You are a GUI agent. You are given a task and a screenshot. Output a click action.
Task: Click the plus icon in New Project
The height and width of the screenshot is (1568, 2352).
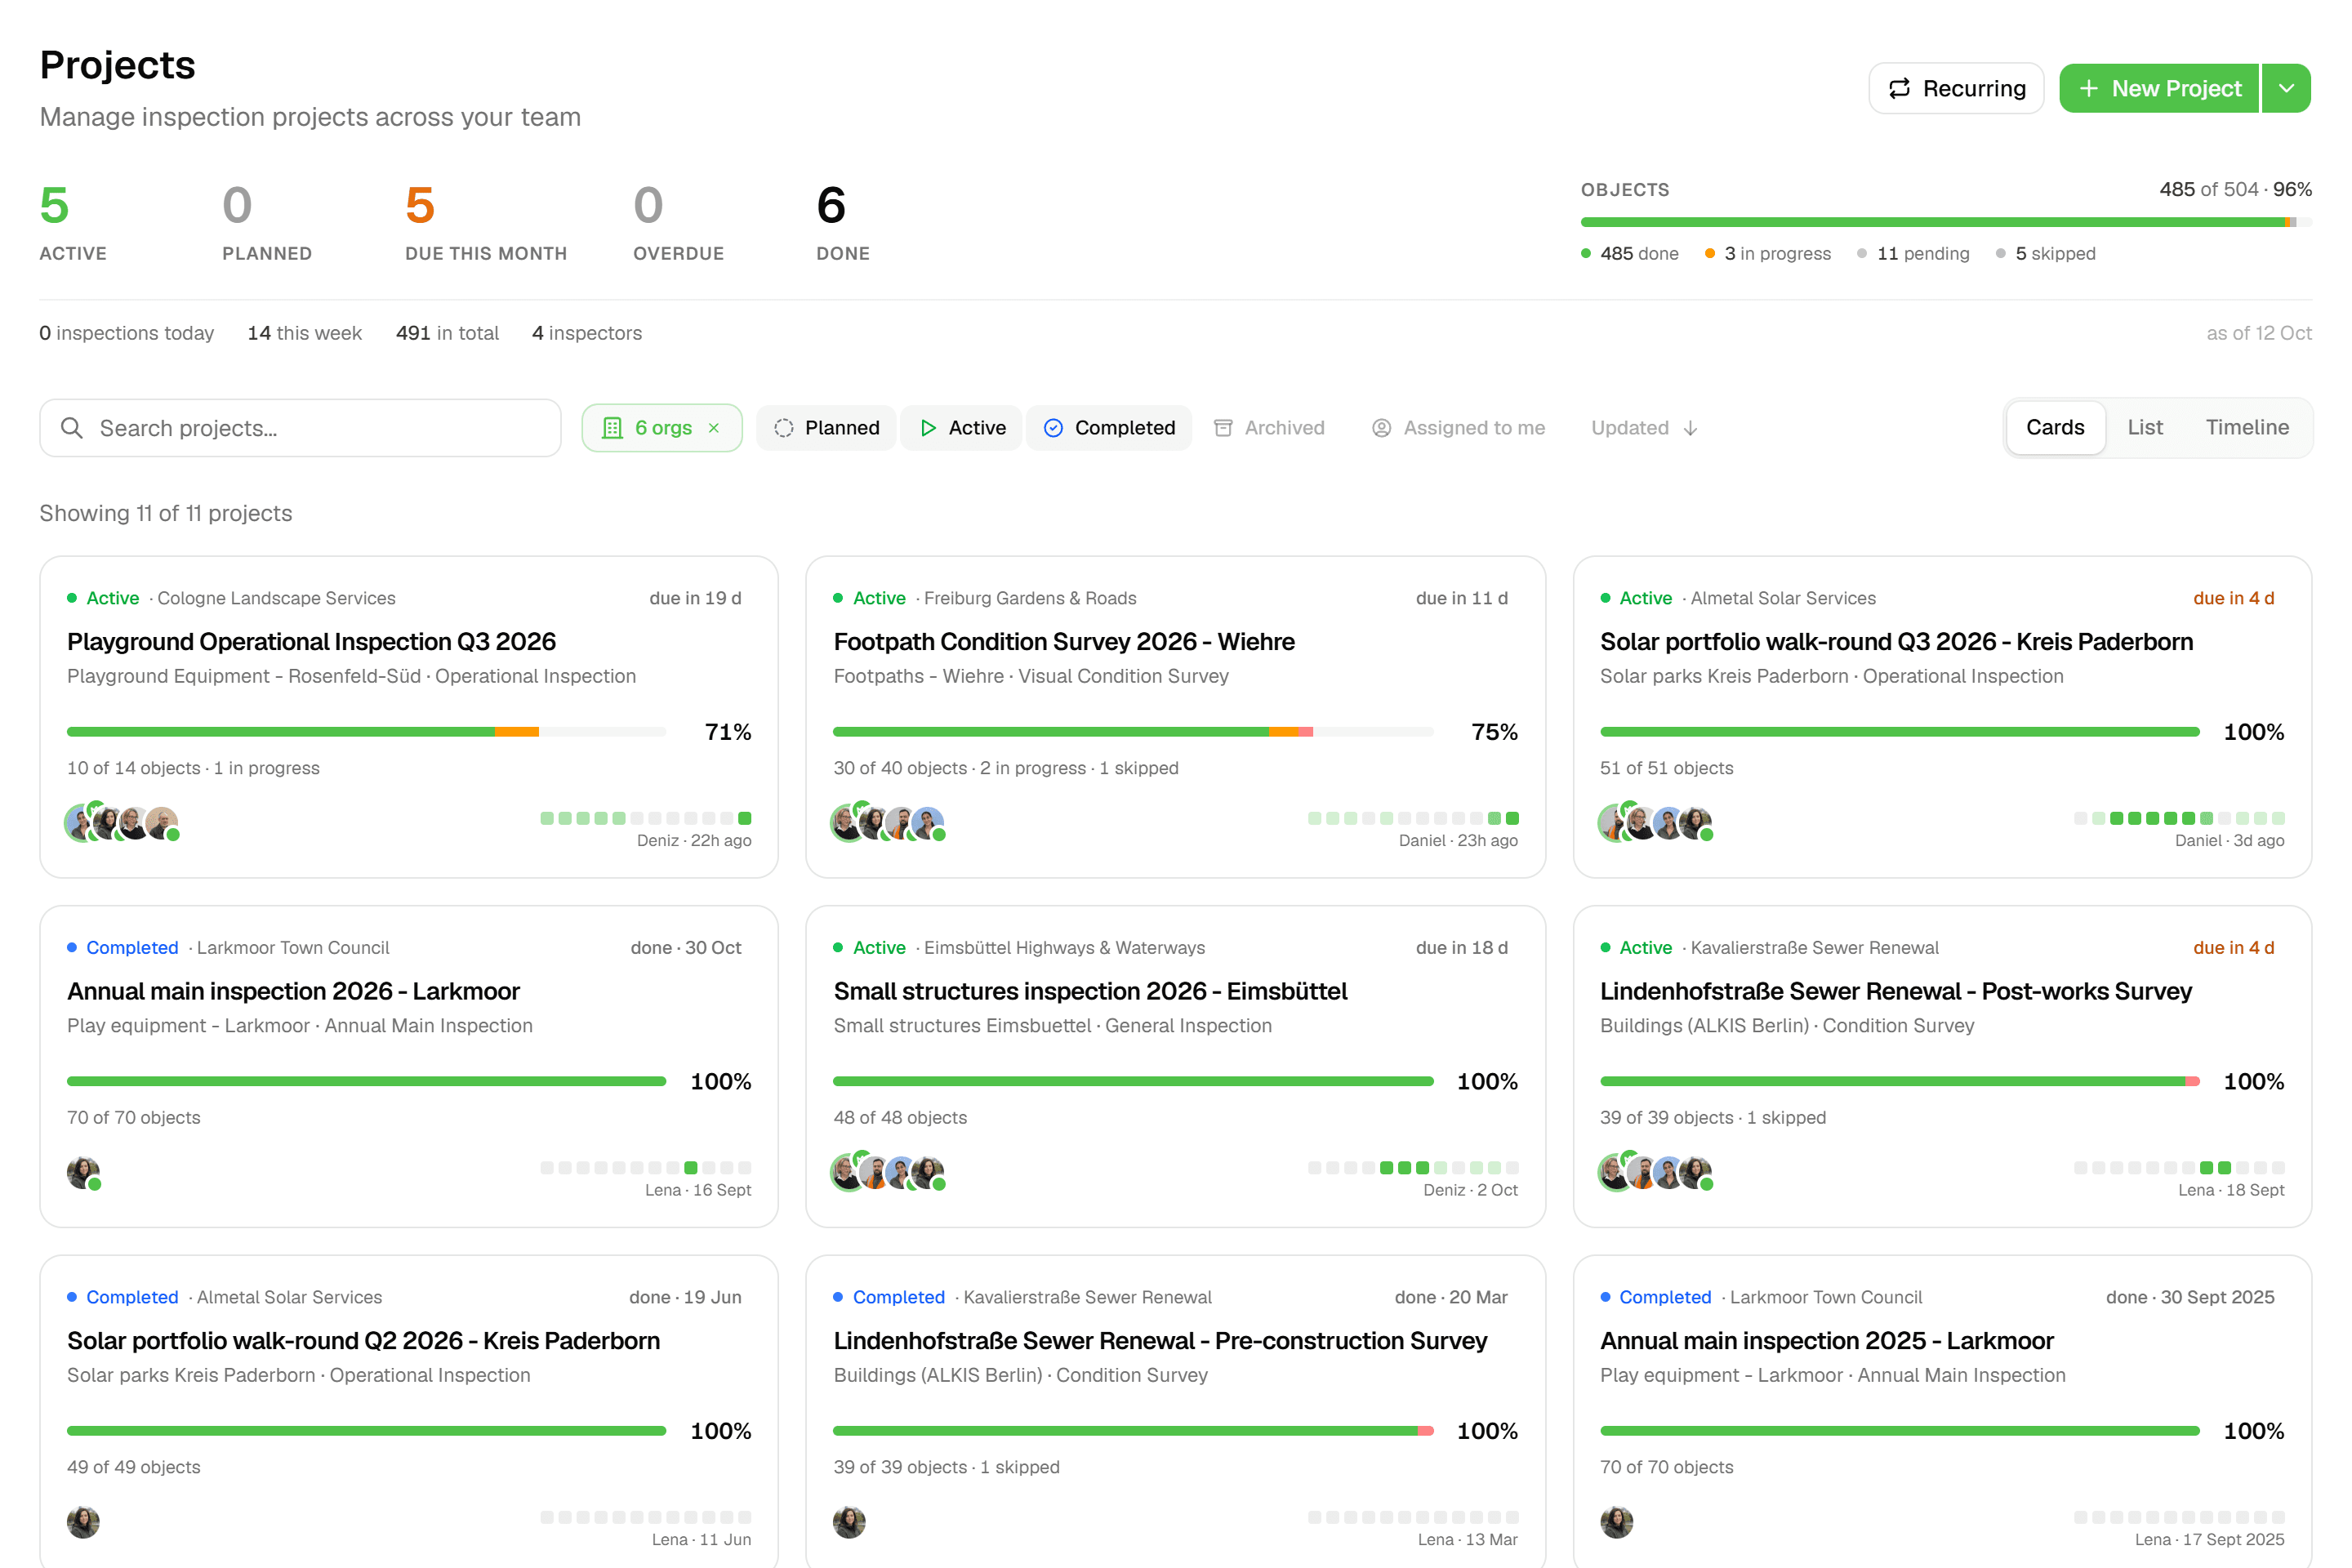click(2088, 89)
